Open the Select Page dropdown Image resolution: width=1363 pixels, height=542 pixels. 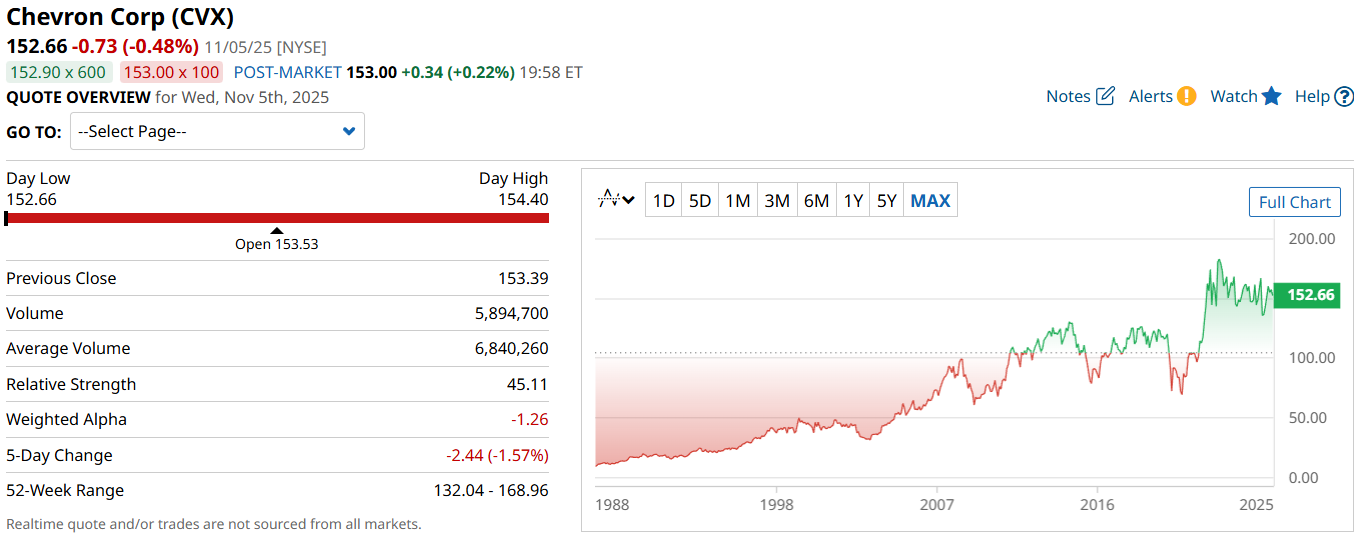pyautogui.click(x=217, y=131)
